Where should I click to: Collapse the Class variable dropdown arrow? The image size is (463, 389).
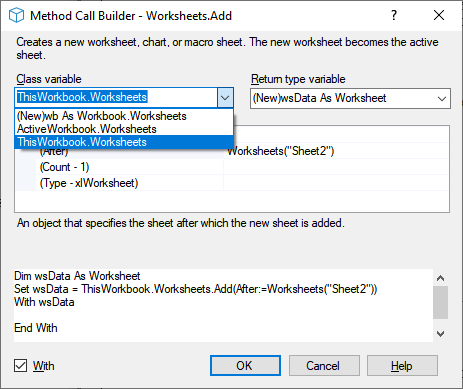coord(225,98)
